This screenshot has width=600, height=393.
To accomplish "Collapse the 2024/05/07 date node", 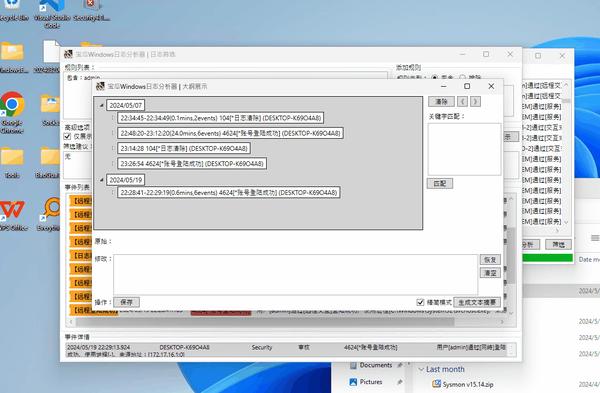I will point(101,105).
